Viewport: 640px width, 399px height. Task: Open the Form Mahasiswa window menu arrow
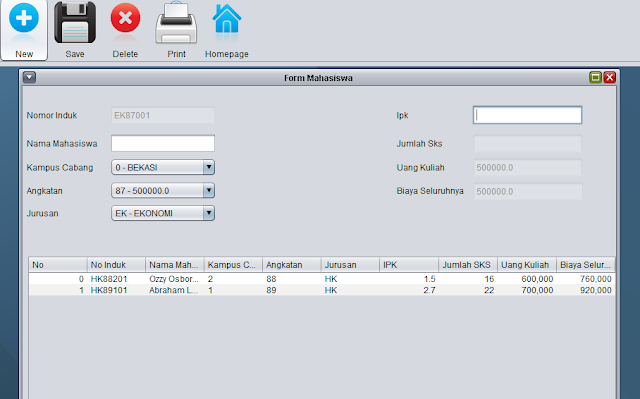(x=29, y=77)
